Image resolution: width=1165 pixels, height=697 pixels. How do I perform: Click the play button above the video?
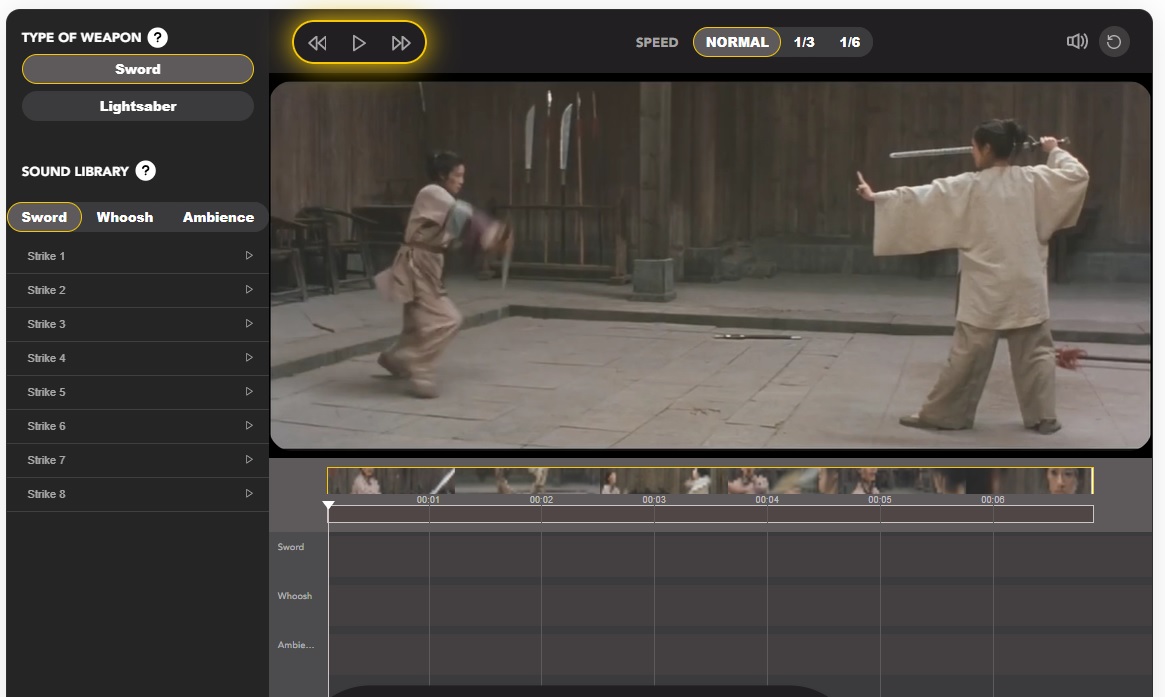(x=359, y=42)
